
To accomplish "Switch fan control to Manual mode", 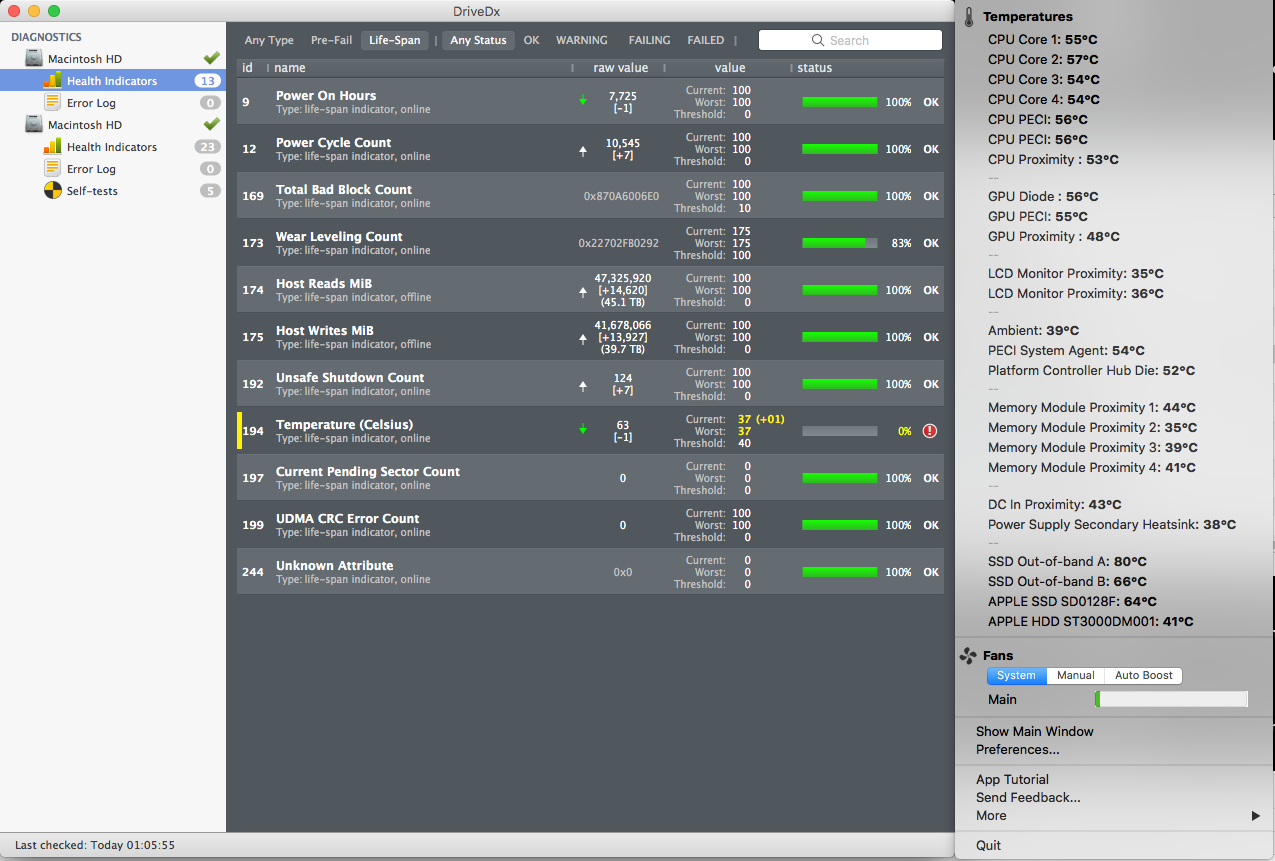I will (1076, 676).
